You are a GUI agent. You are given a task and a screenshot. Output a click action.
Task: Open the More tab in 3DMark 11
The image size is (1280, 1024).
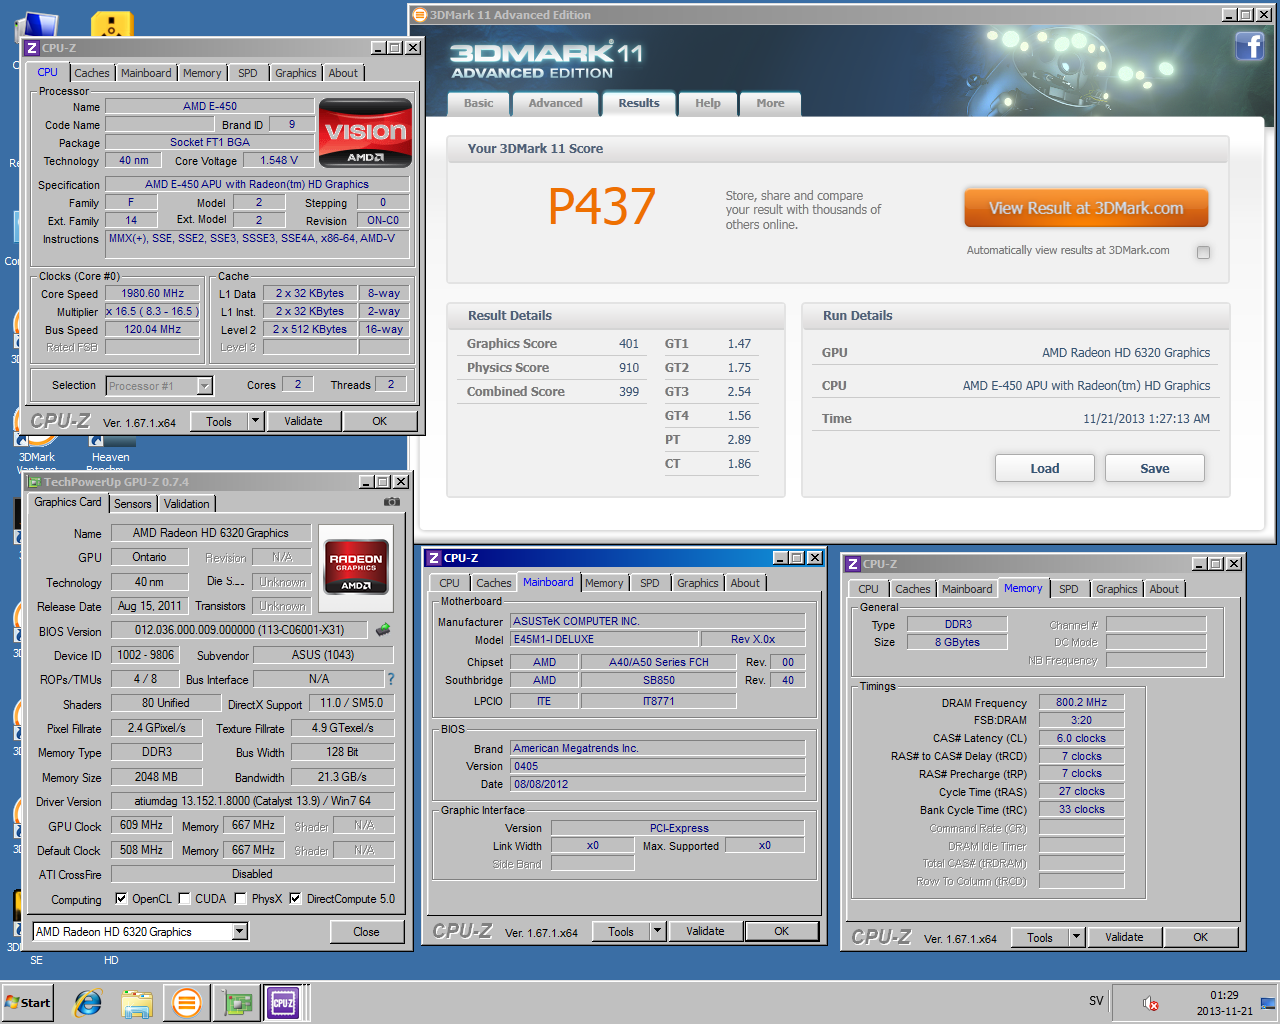pos(770,103)
